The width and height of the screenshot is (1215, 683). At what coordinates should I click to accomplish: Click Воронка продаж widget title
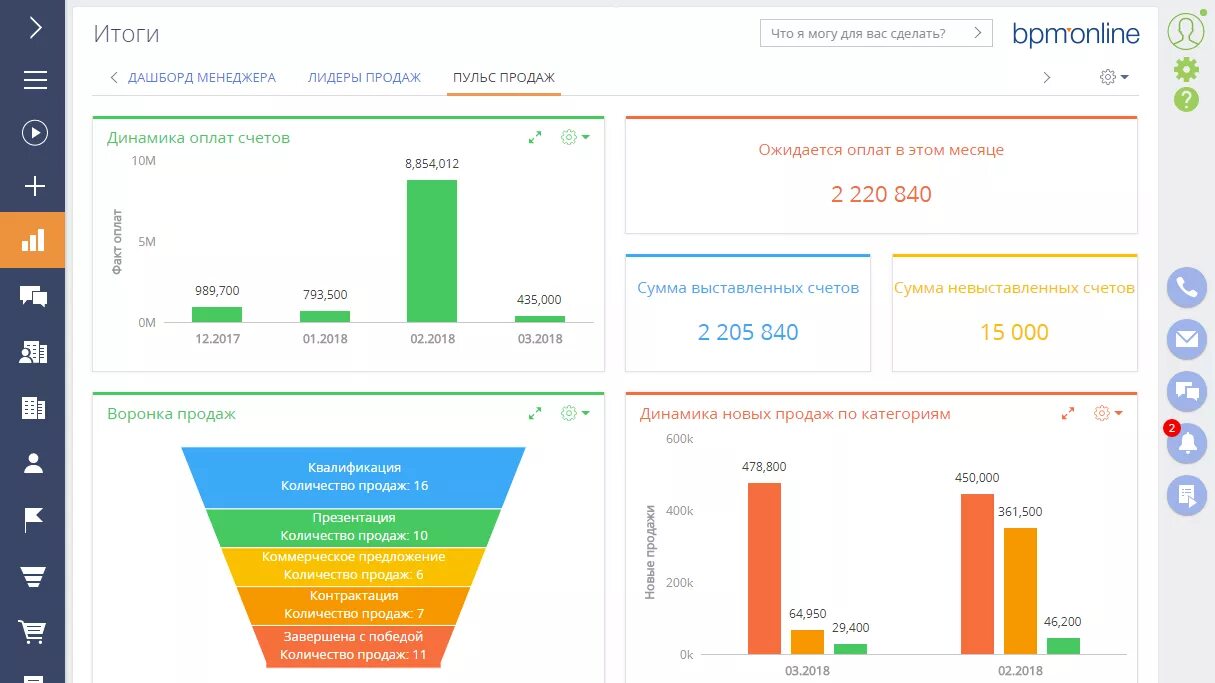[x=171, y=414]
